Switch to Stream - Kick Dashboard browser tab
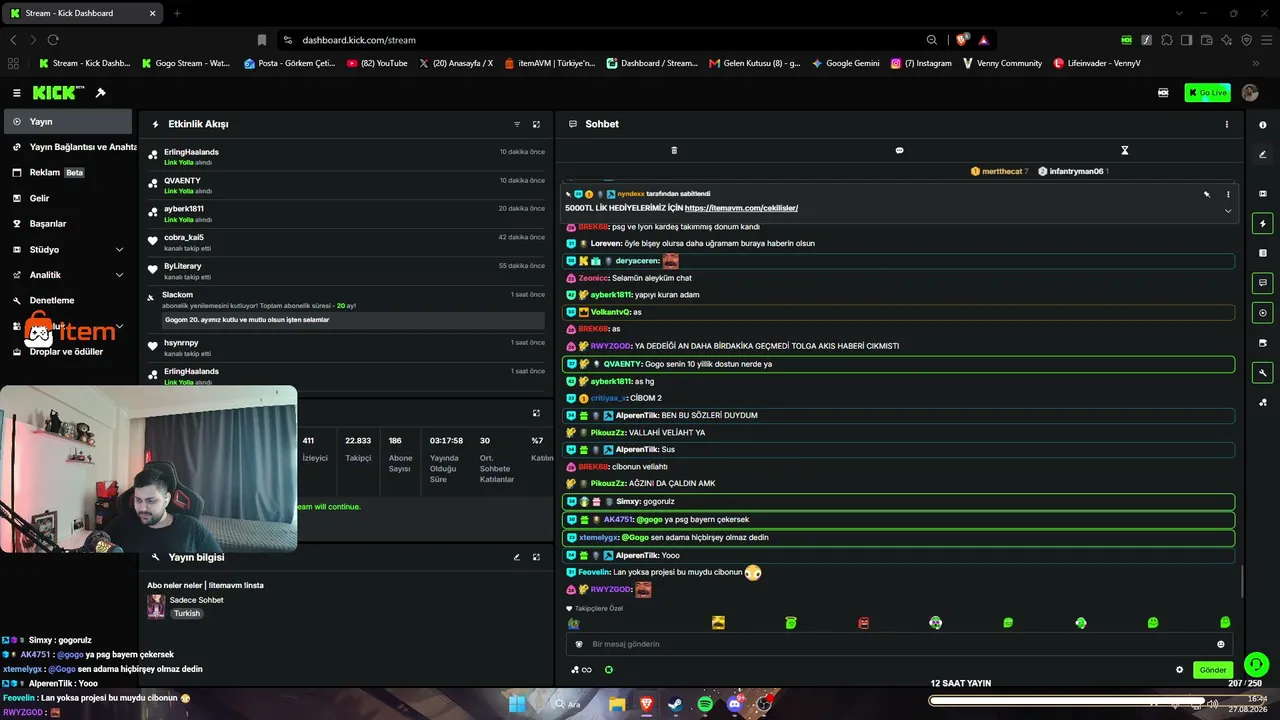Viewport: 1280px width, 720px height. (x=82, y=13)
